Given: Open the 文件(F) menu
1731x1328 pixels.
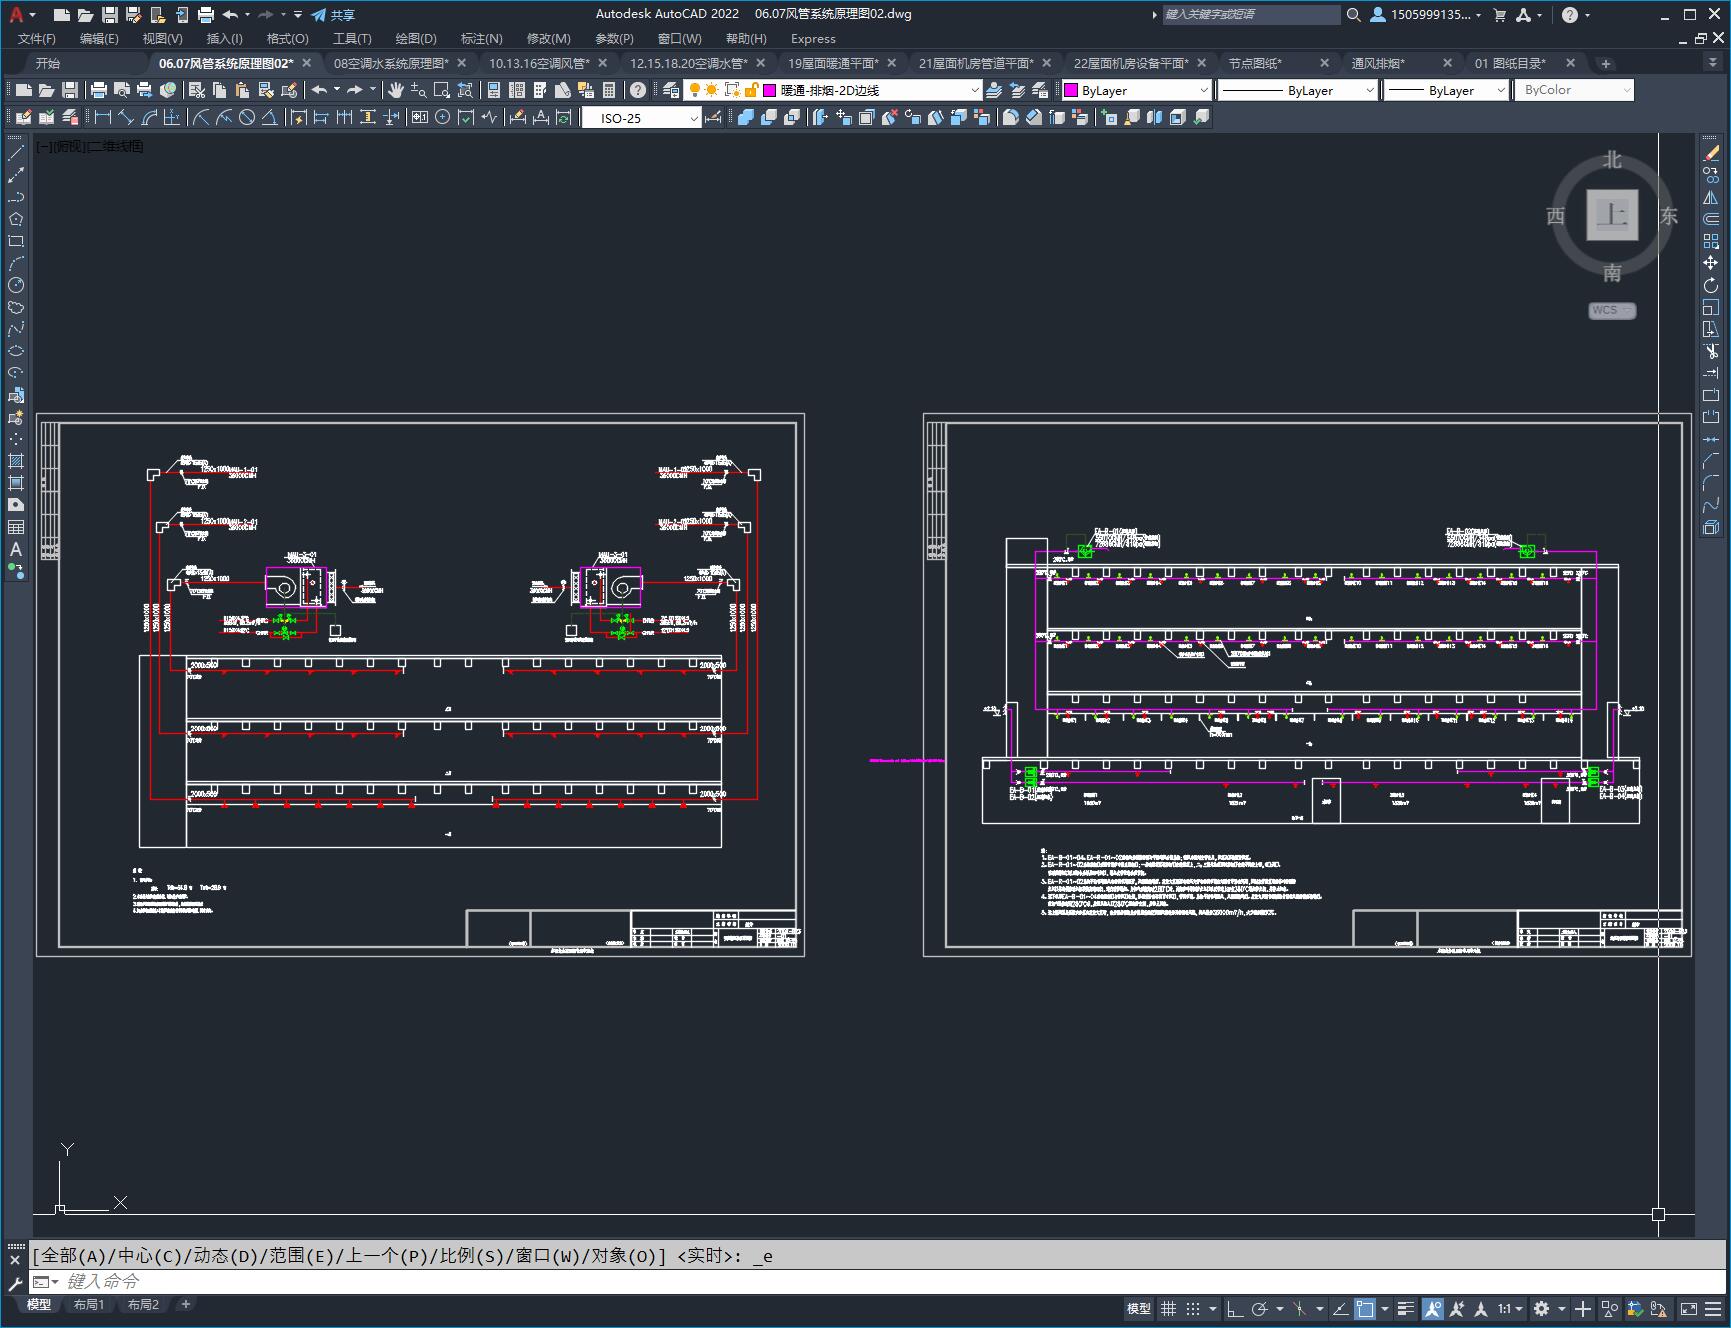Looking at the screenshot, I should click(37, 38).
